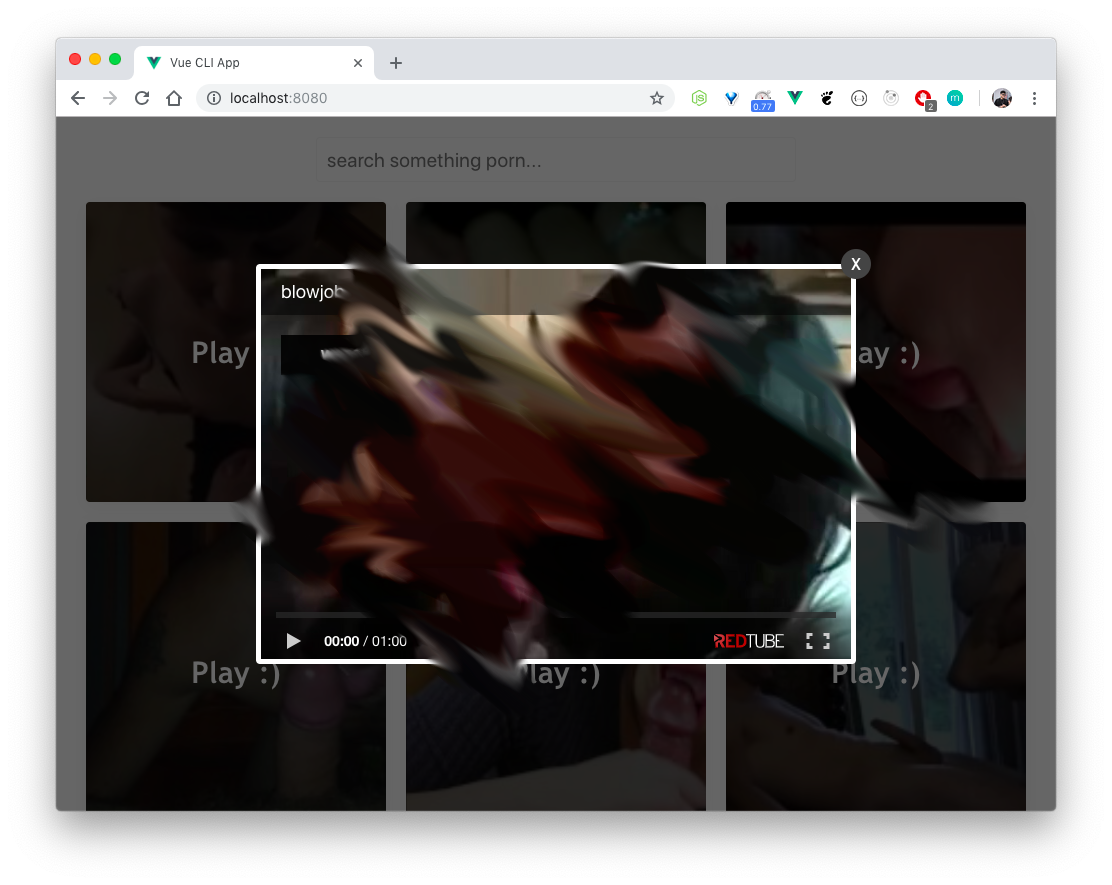Close the Vue CLI App tab

pos(358,63)
